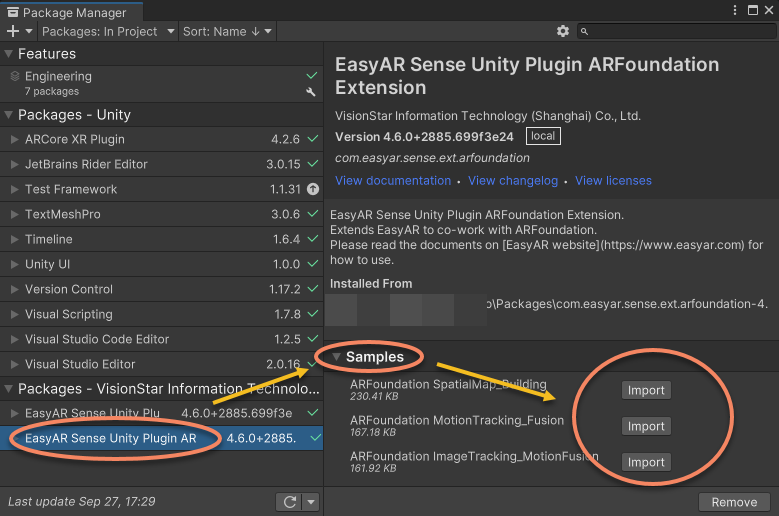Open the View documentation link
The width and height of the screenshot is (779, 516).
tap(393, 181)
